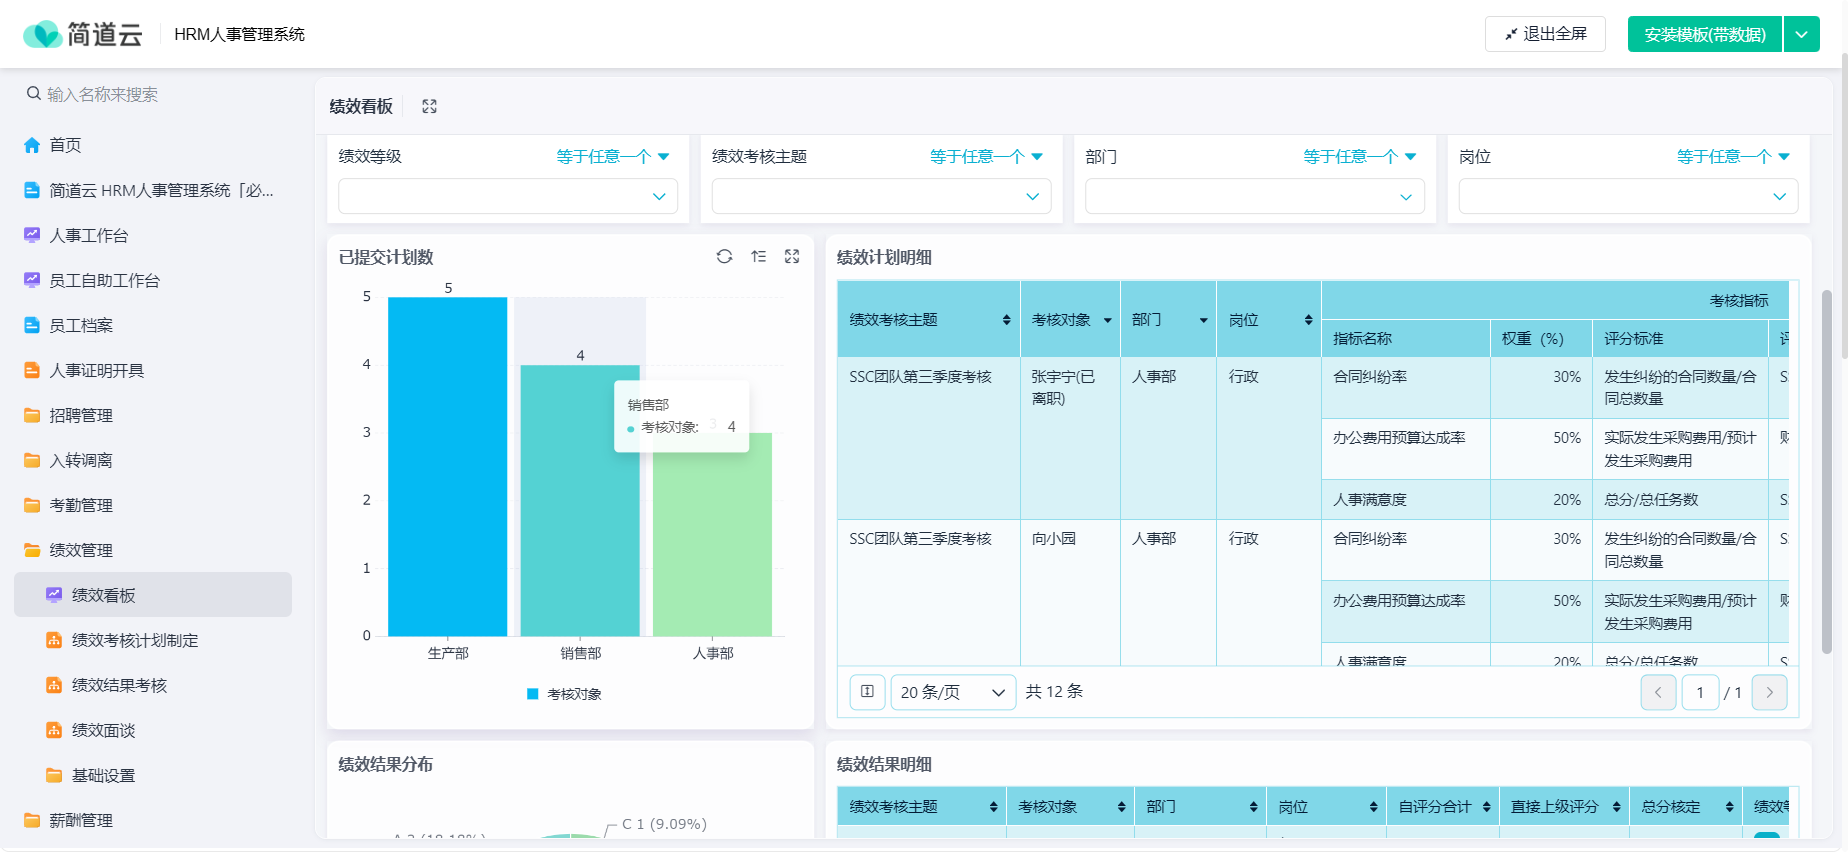
Task: Click the refresh icon on 已提交计划数 chart
Action: pos(724,257)
